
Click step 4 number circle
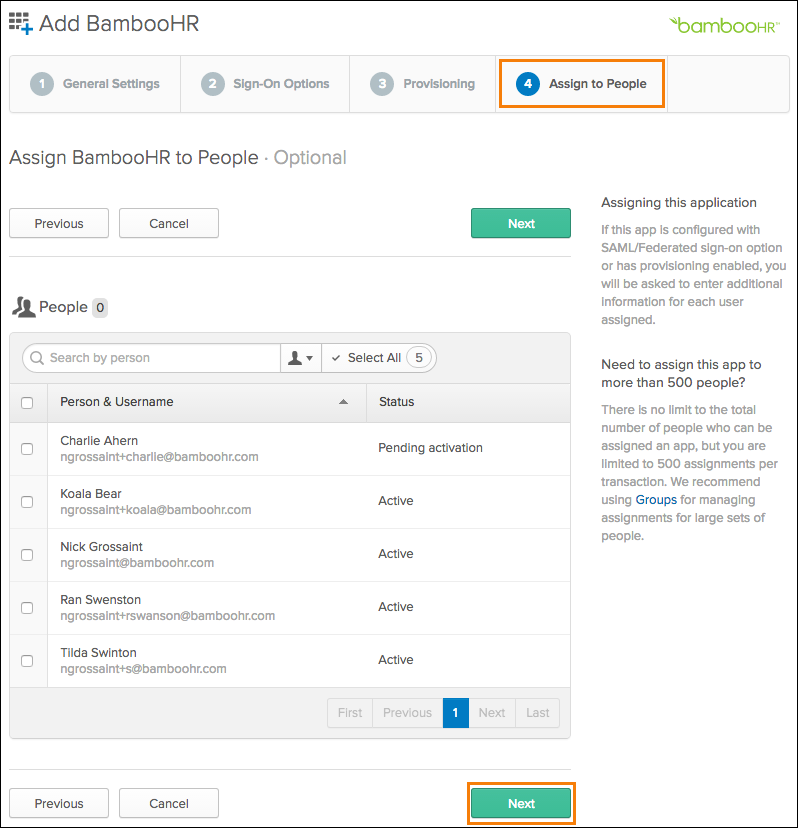click(x=528, y=84)
